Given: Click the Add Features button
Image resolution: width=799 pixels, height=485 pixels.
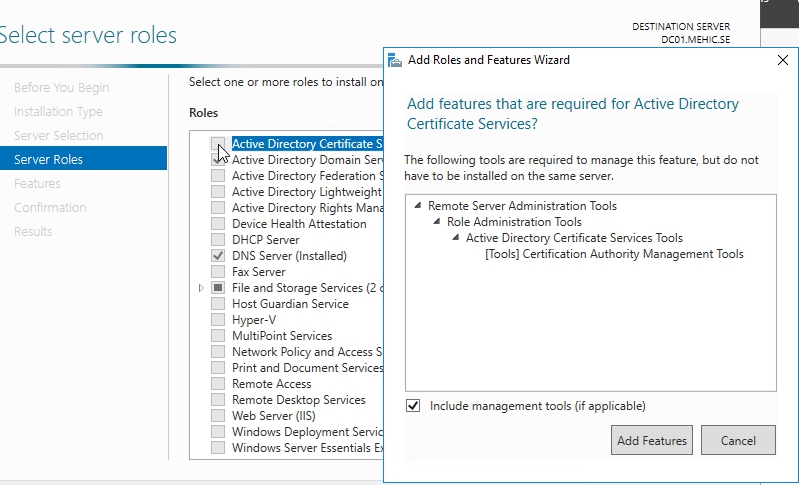Looking at the screenshot, I should point(651,440).
